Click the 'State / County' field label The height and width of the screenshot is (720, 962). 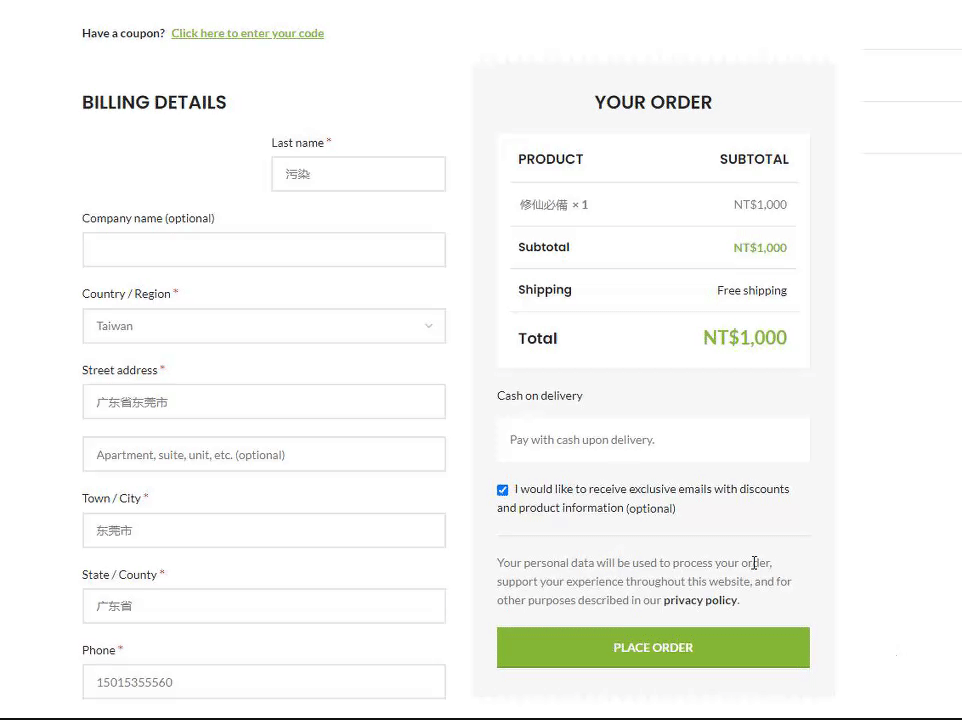click(119, 575)
